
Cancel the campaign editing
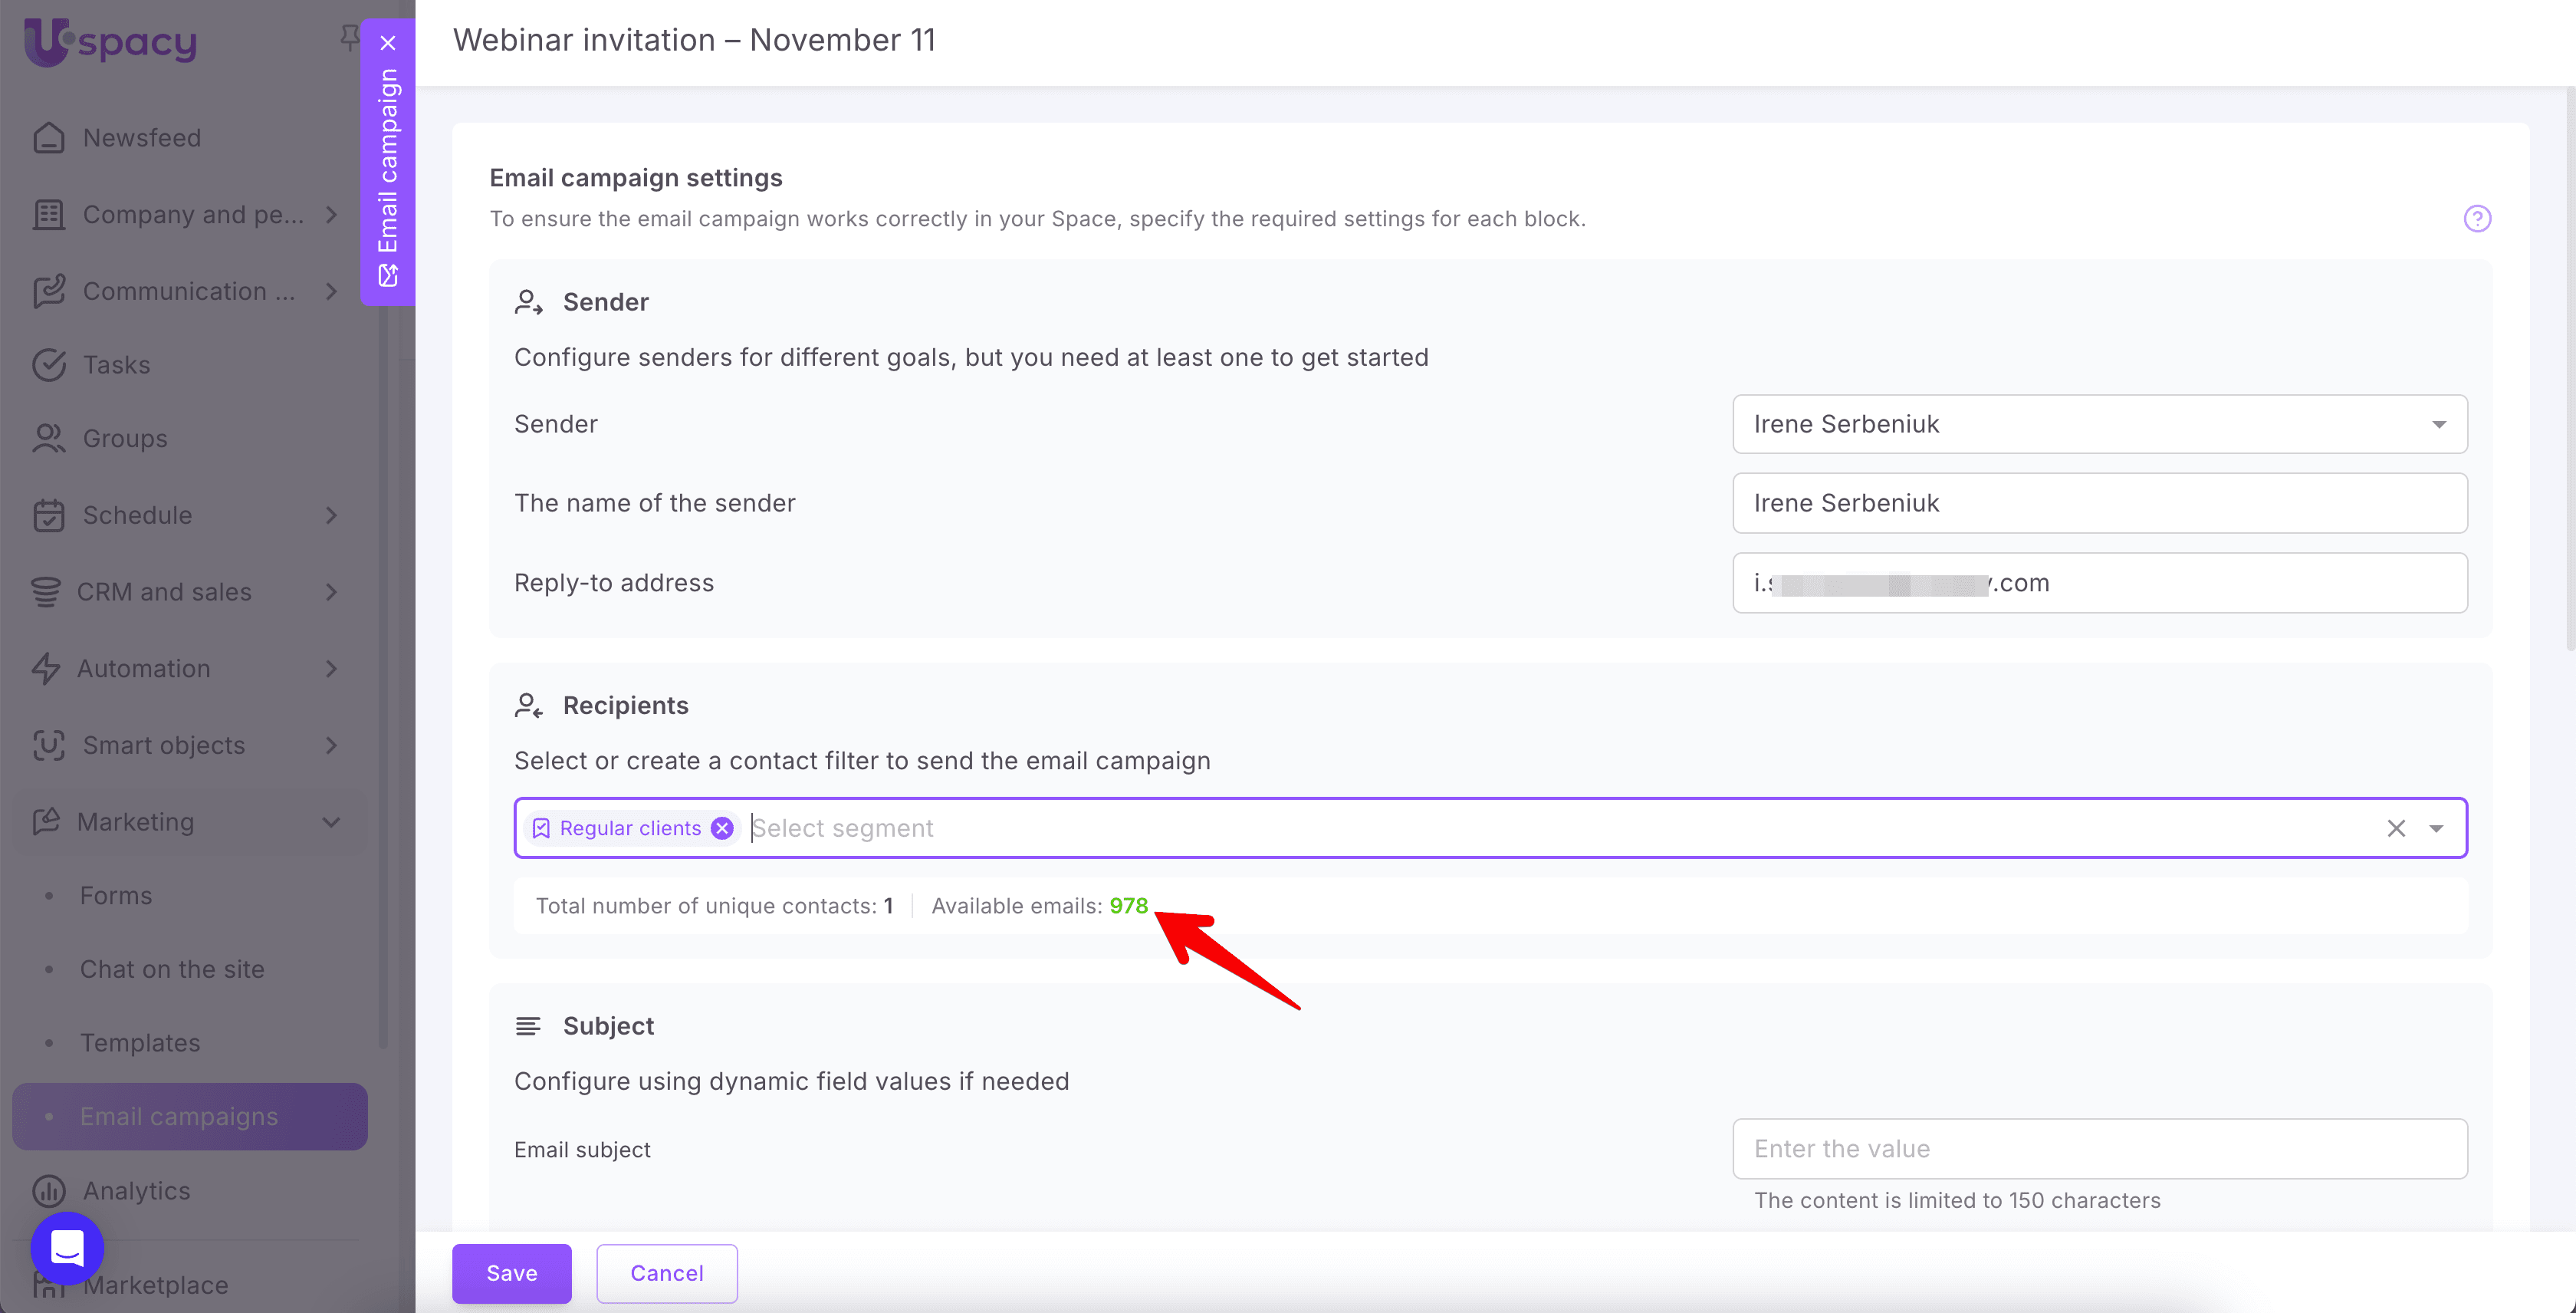(666, 1273)
